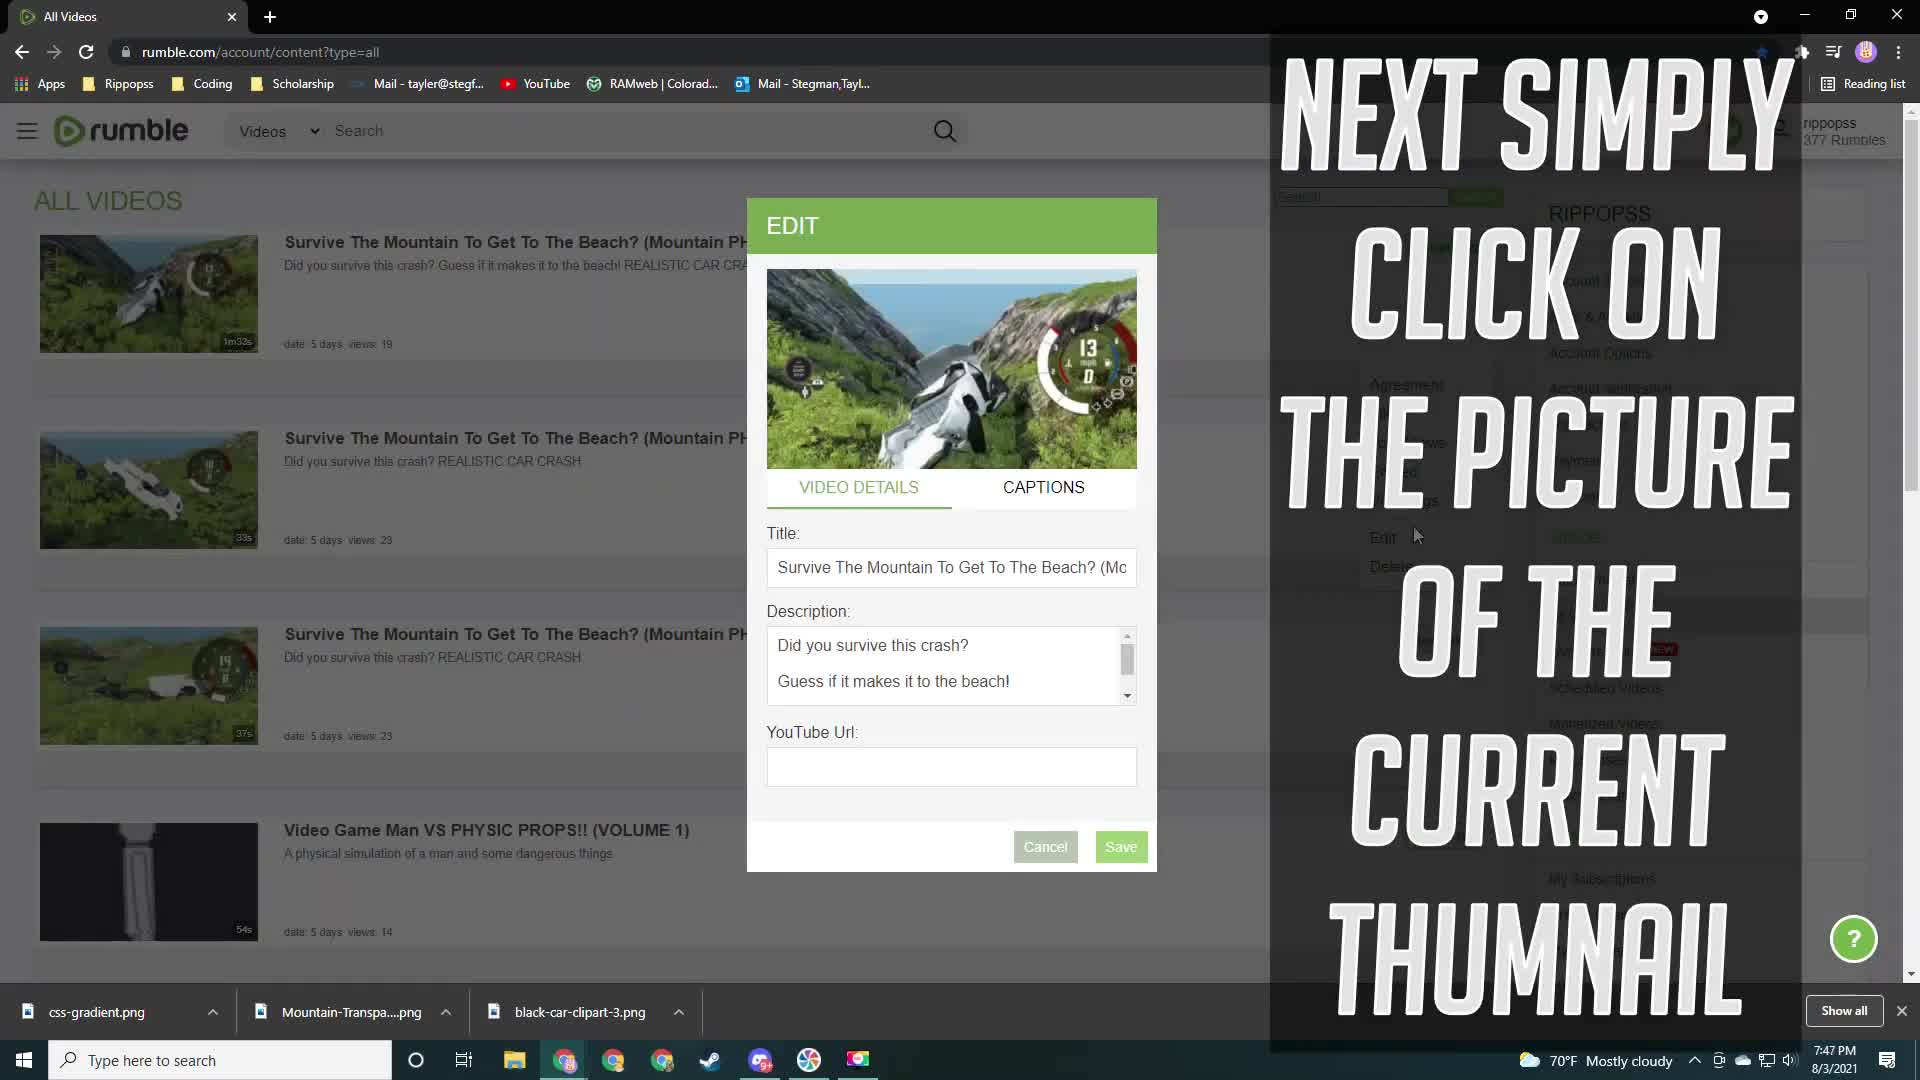Click the volume speaker icon in system tray
This screenshot has width=1920, height=1080.
click(x=1789, y=1060)
